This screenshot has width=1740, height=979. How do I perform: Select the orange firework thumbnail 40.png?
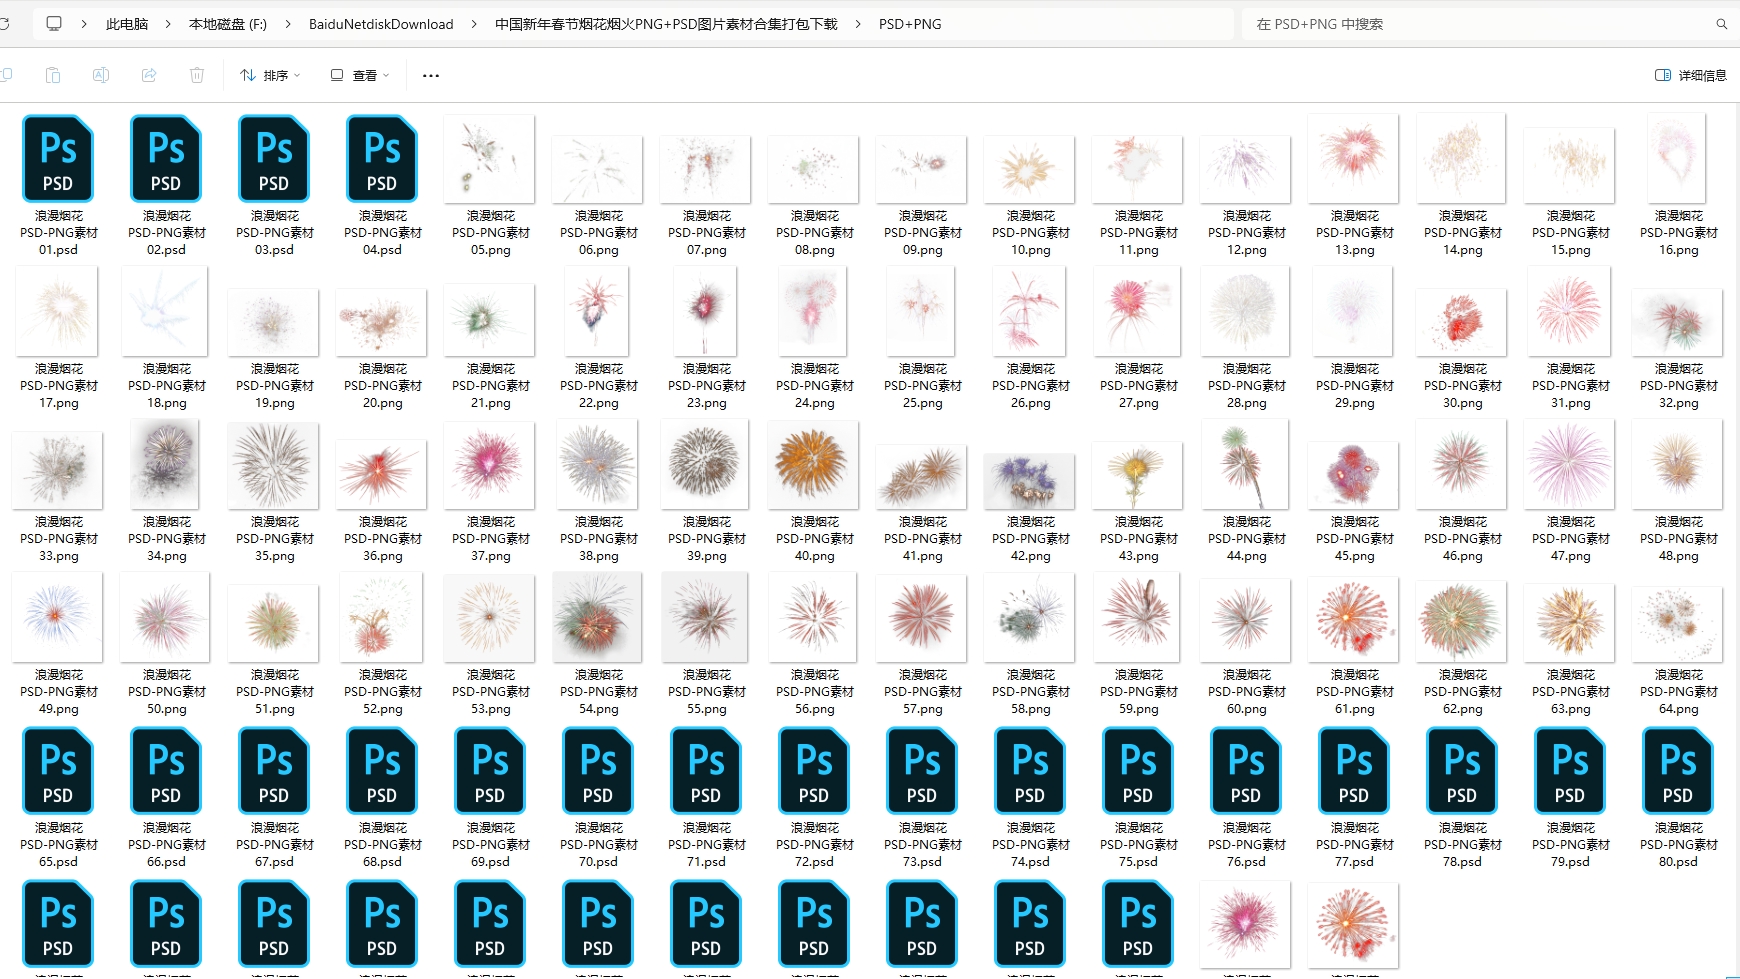coord(813,465)
